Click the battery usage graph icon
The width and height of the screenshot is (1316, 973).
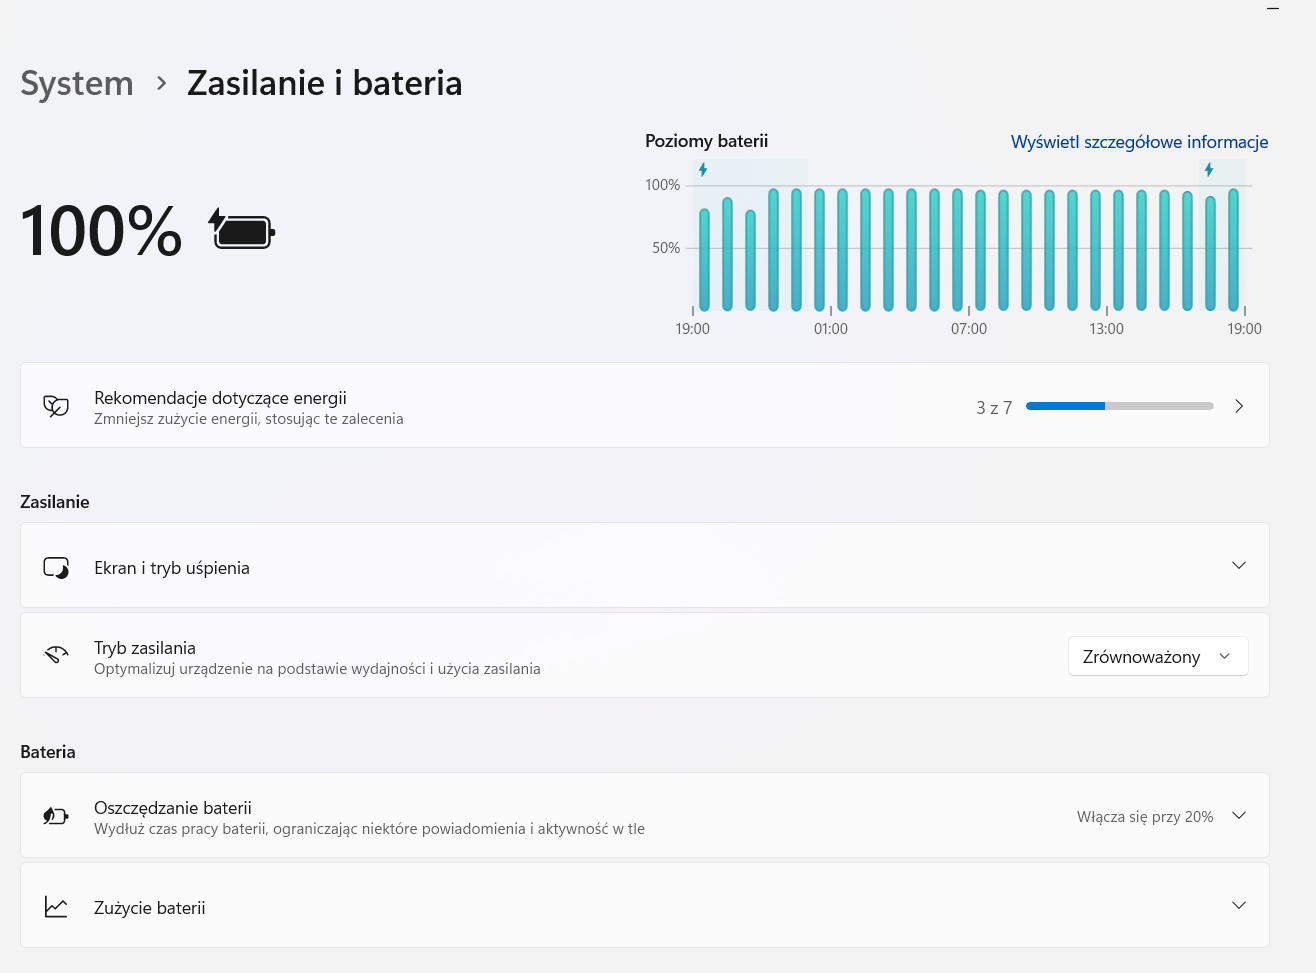click(55, 906)
